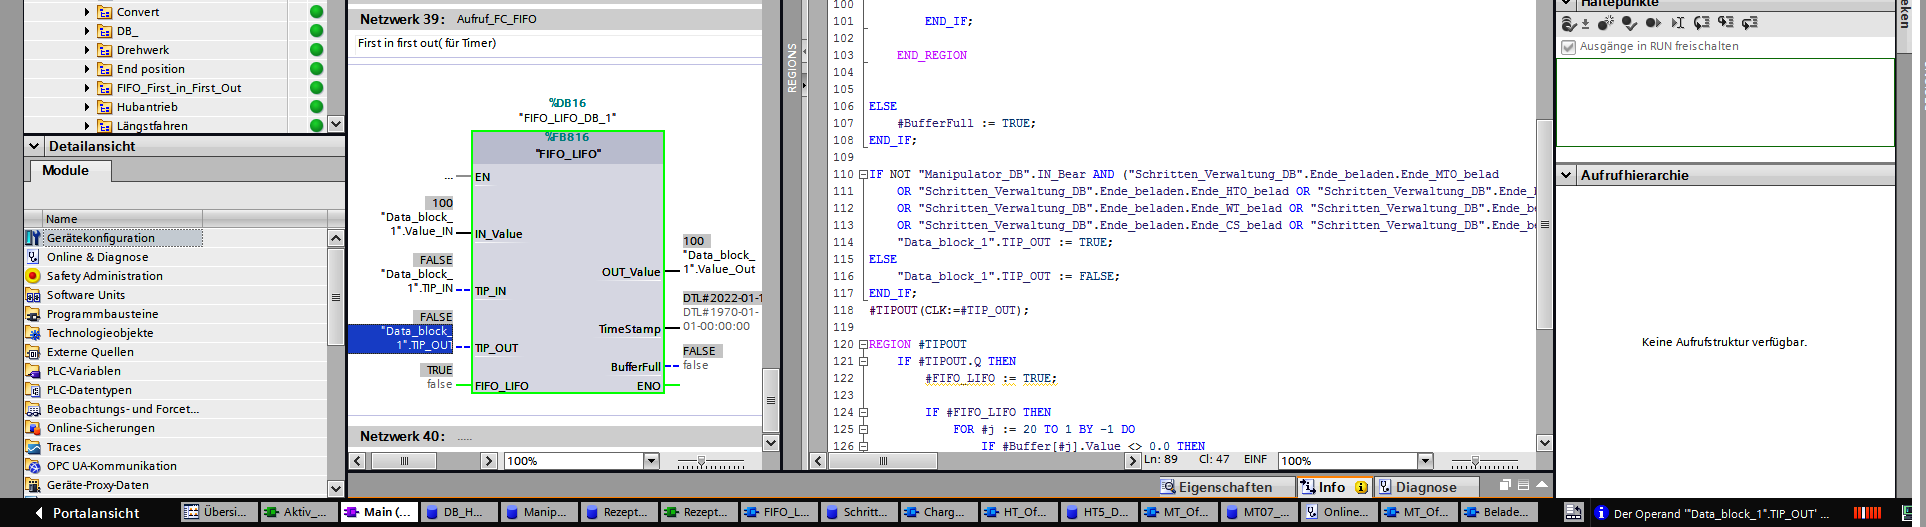Screen dimensions: 1926x527
Task: Switch to the FIFO_L... editor tab
Action: coord(777,512)
